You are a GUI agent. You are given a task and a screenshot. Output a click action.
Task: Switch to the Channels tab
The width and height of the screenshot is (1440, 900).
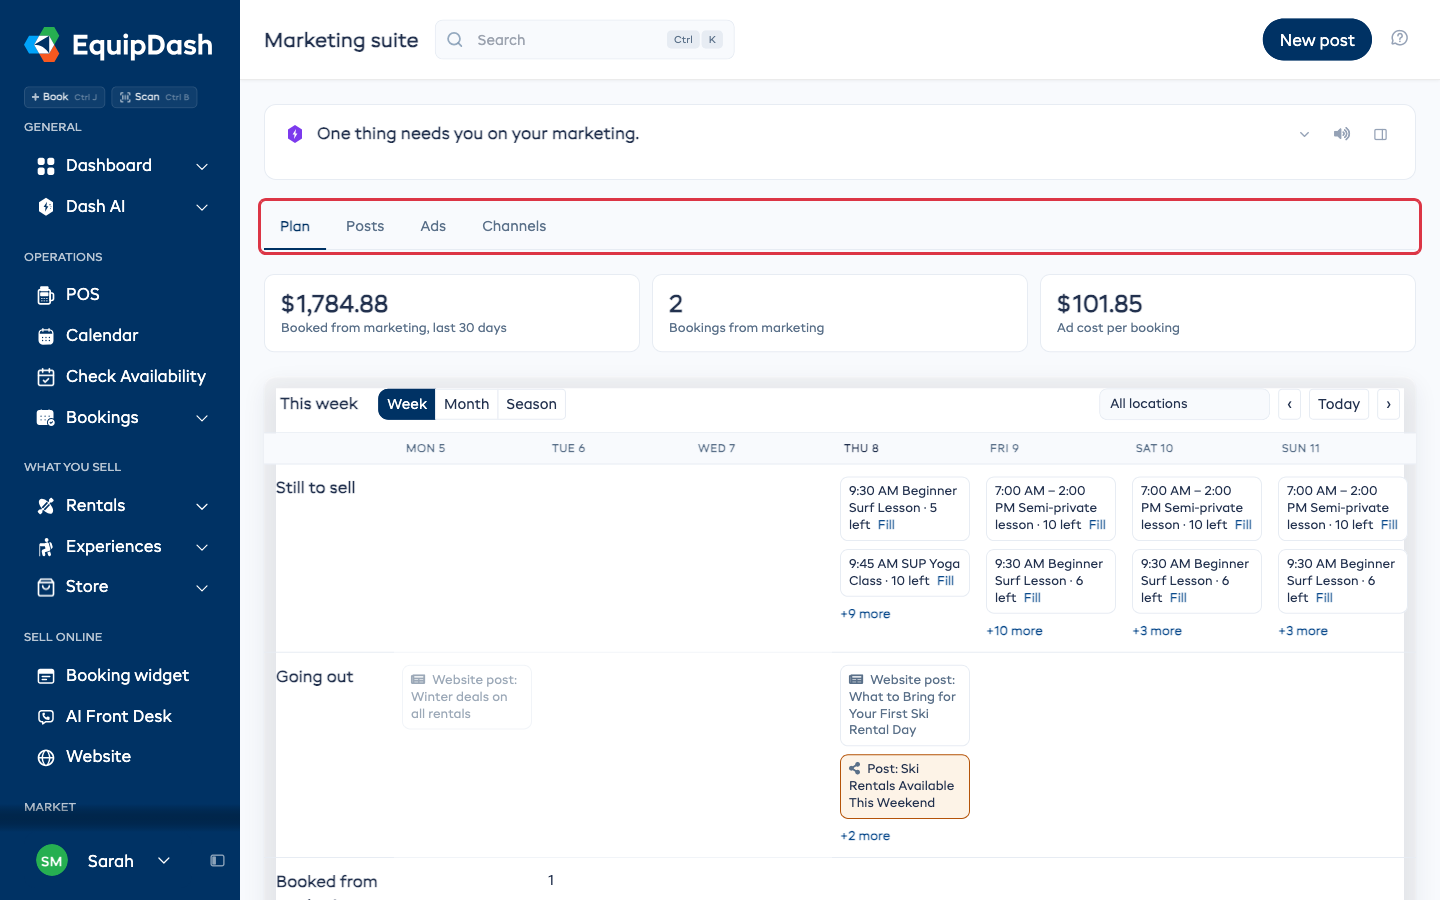click(x=514, y=227)
